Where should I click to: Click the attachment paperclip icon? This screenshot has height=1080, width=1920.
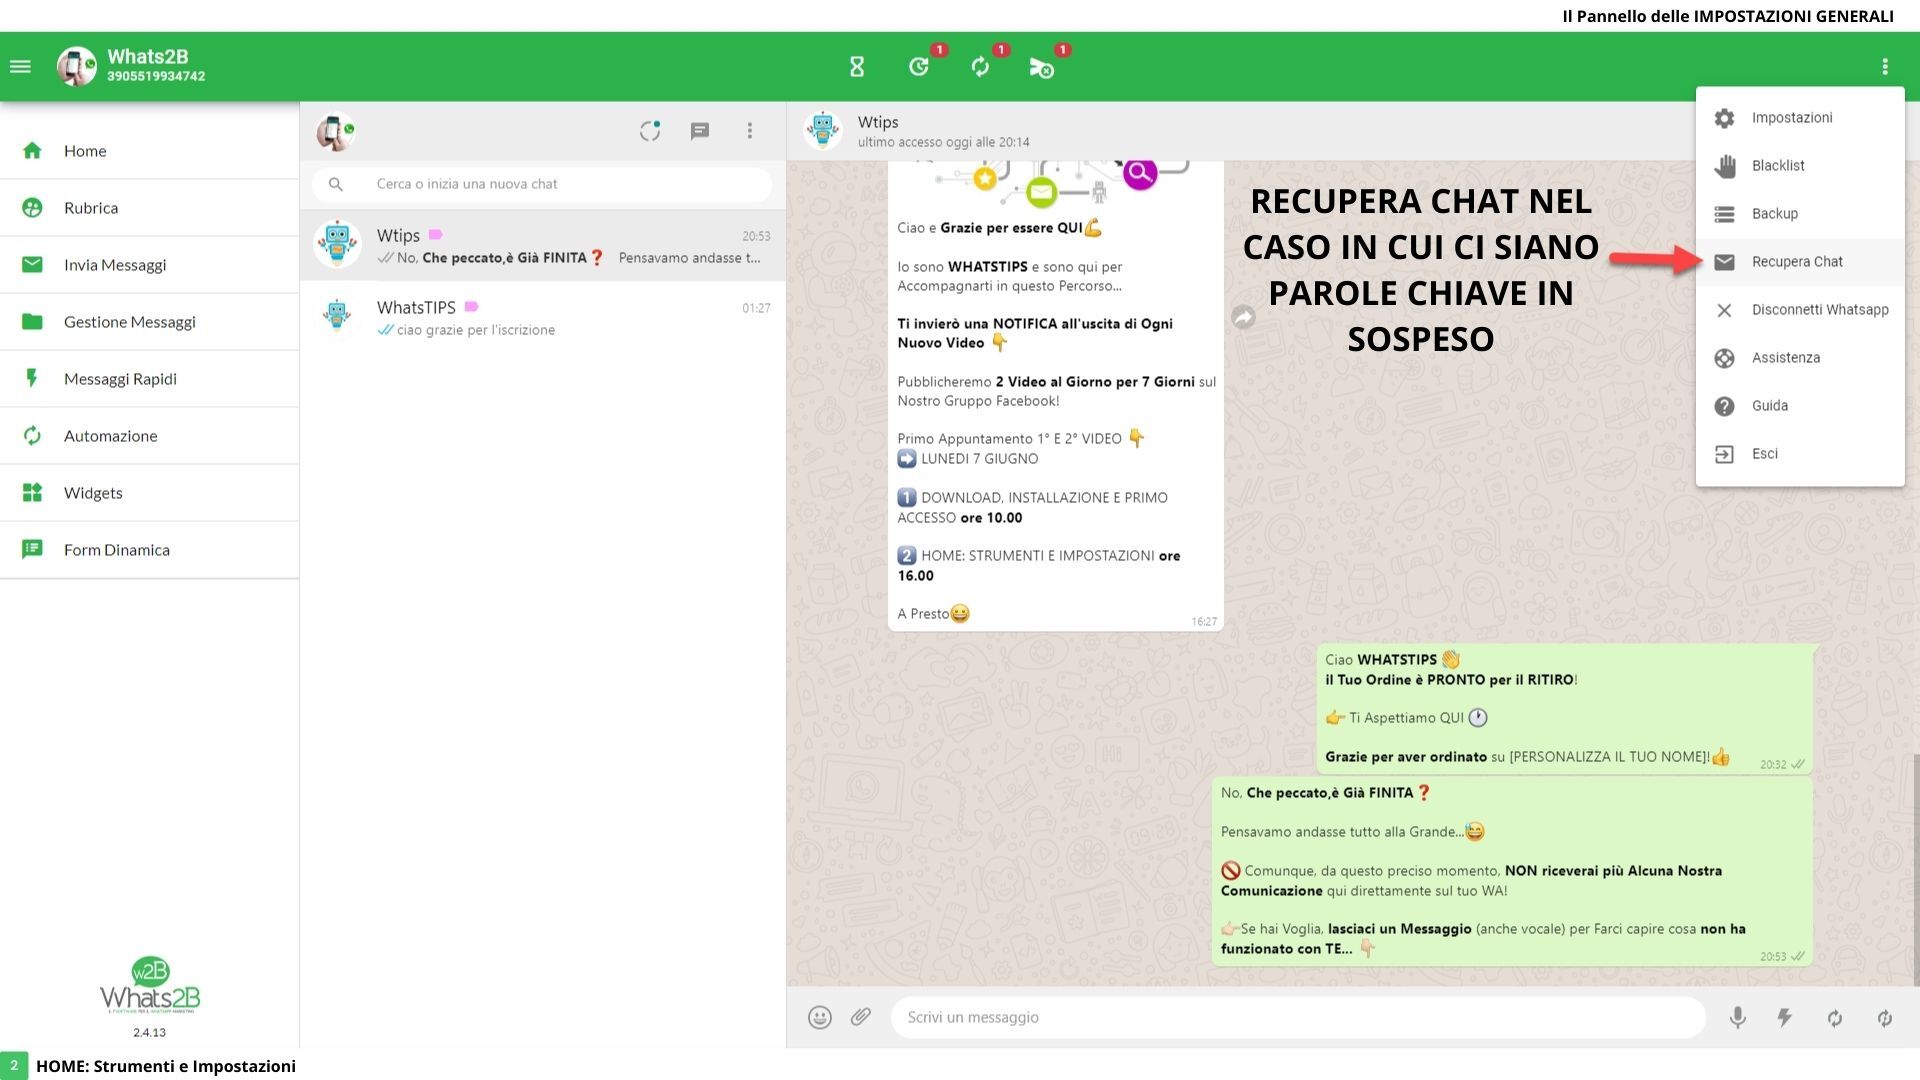click(x=861, y=1017)
